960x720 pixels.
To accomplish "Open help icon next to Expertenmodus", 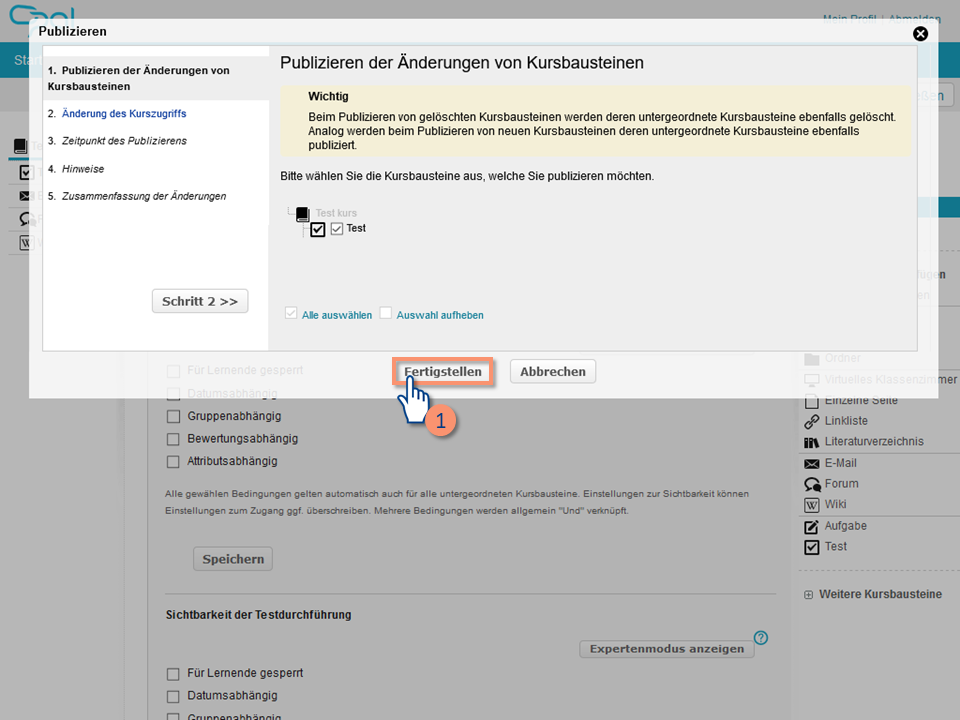I will pyautogui.click(x=761, y=638).
